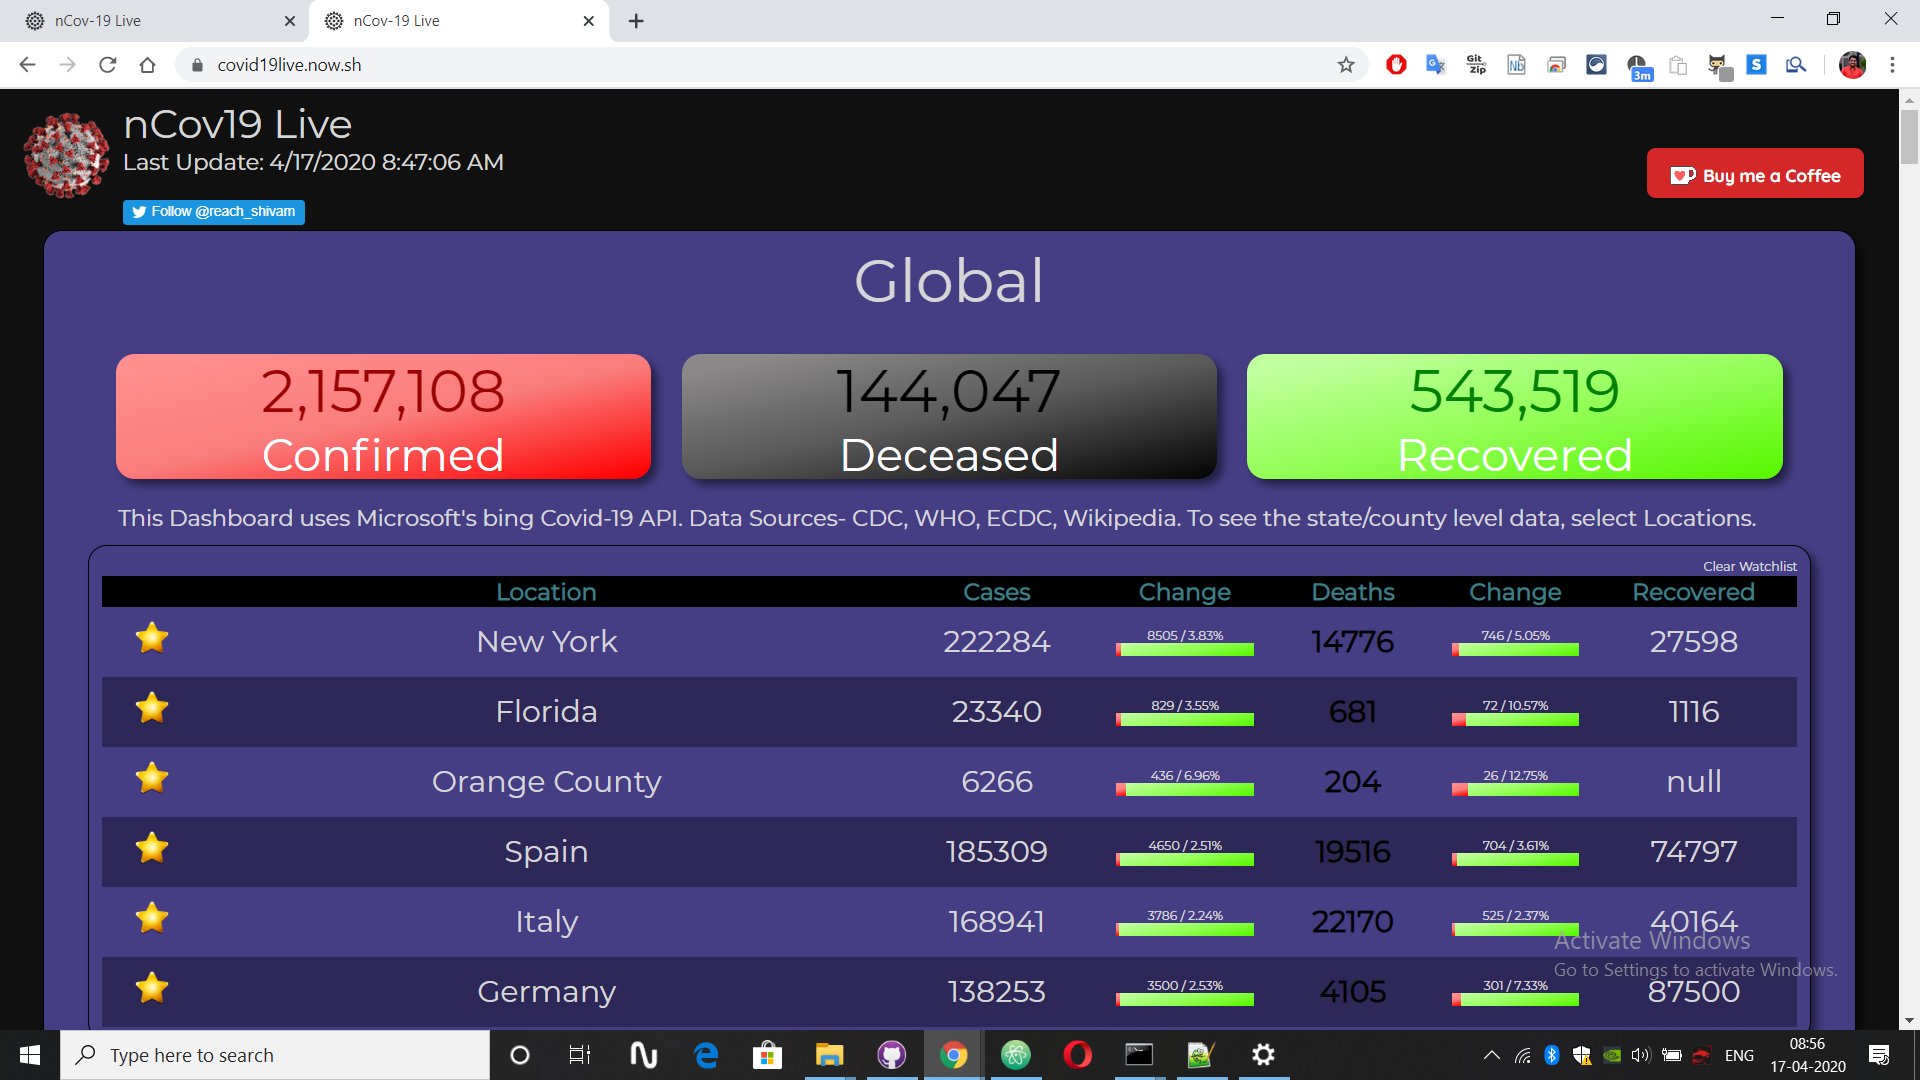Screen dimensions: 1920x1080
Task: Show hidden system tray icons
Action: (1491, 1055)
